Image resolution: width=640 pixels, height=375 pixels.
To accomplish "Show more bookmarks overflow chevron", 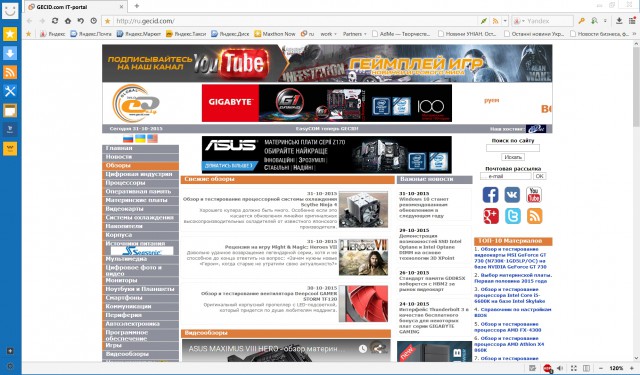I will coord(634,34).
